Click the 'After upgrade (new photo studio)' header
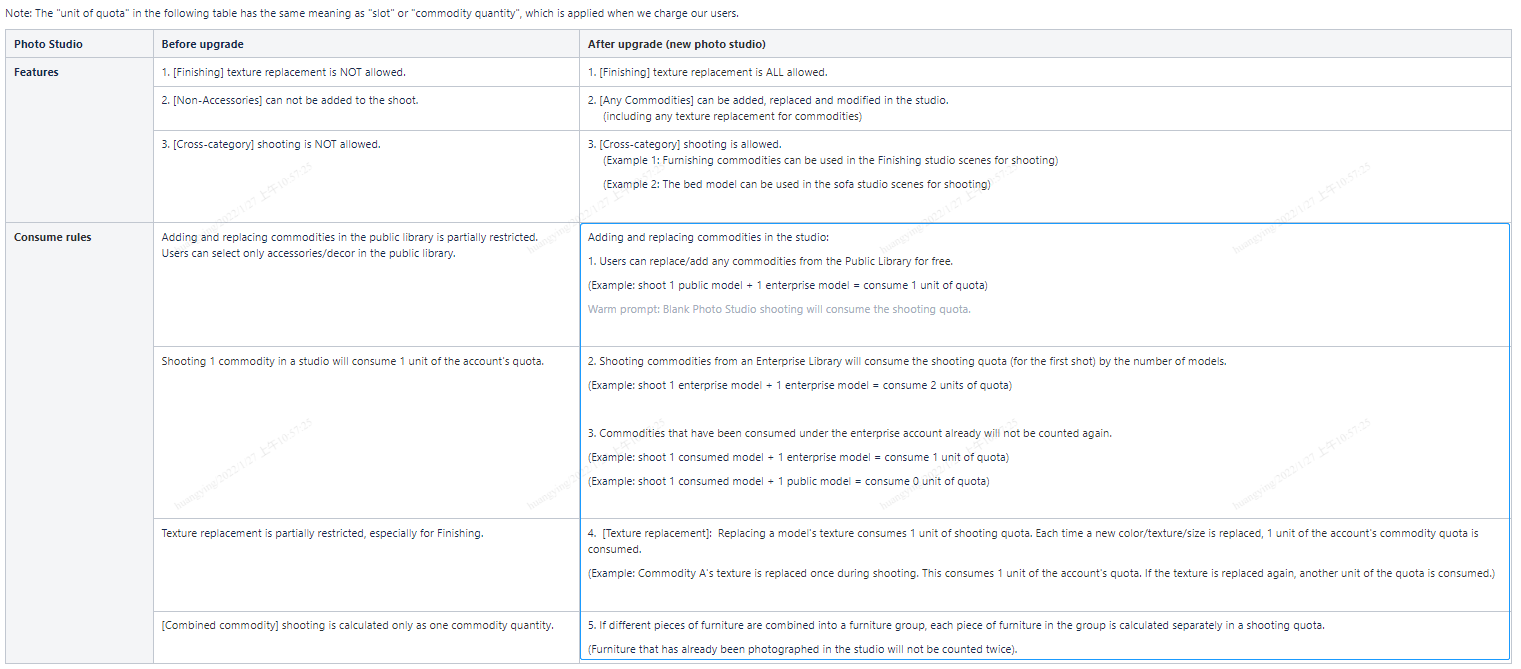The height and width of the screenshot is (669, 1521). (x=677, y=44)
